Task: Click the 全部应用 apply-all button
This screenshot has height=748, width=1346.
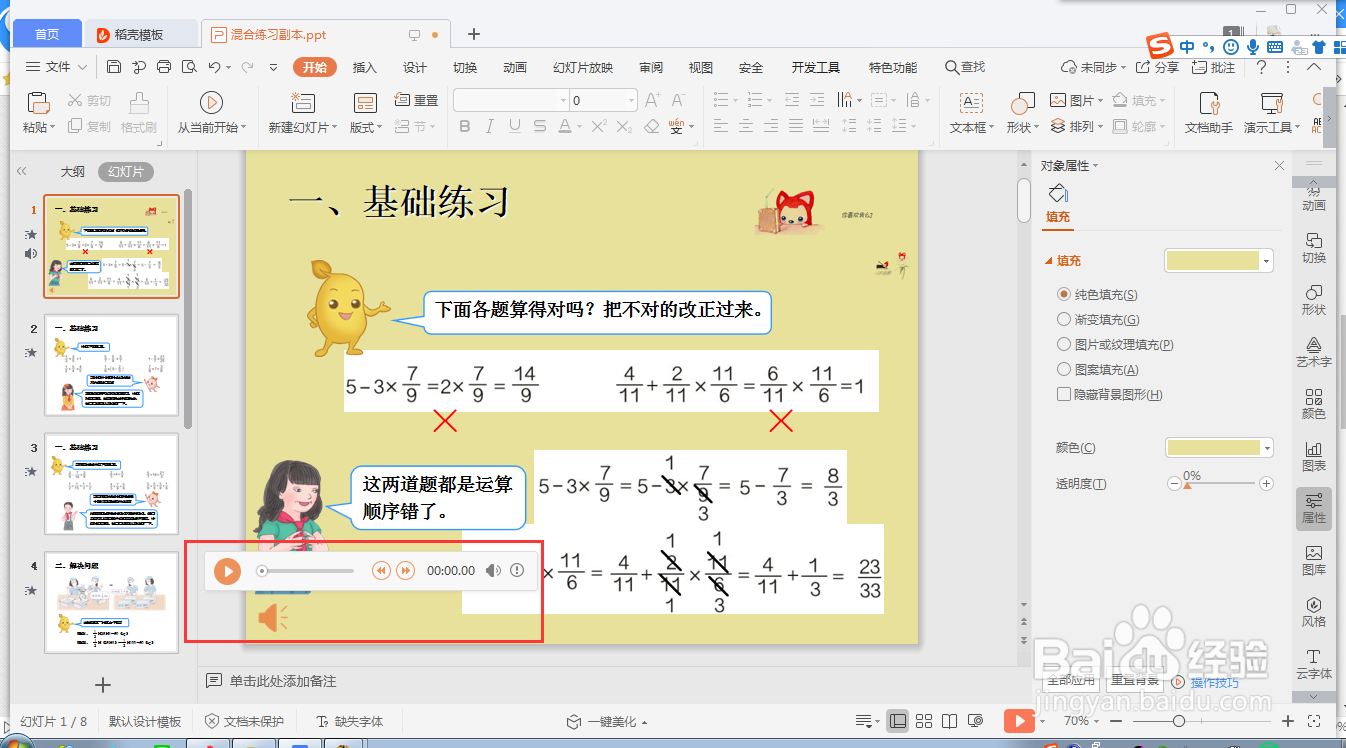Action: tap(1069, 681)
